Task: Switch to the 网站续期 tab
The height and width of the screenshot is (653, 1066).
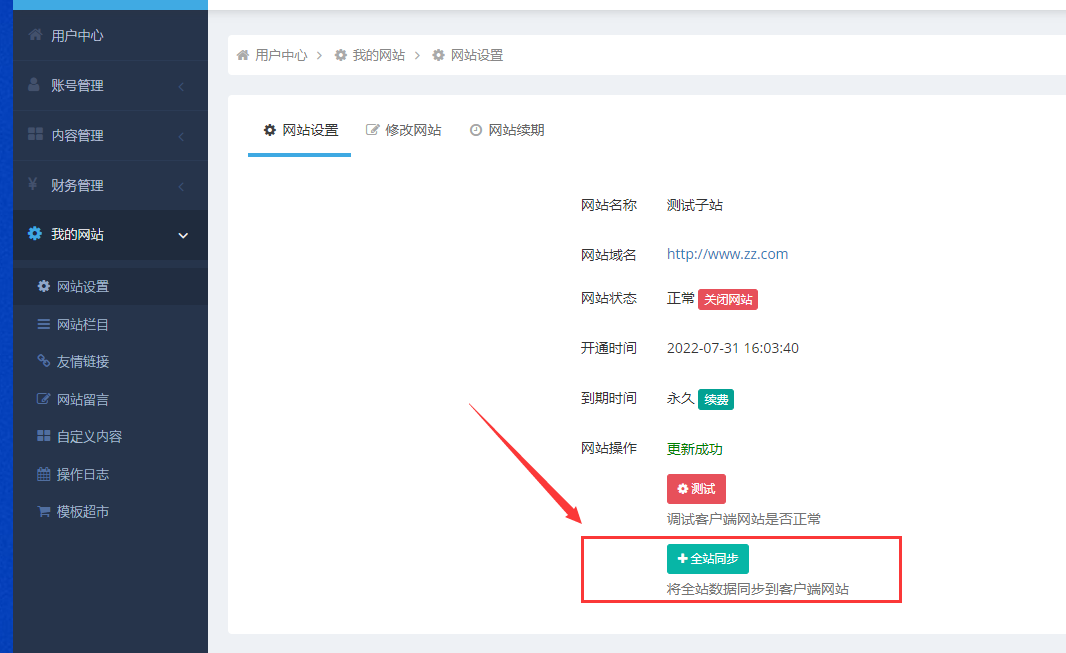Action: tap(507, 130)
